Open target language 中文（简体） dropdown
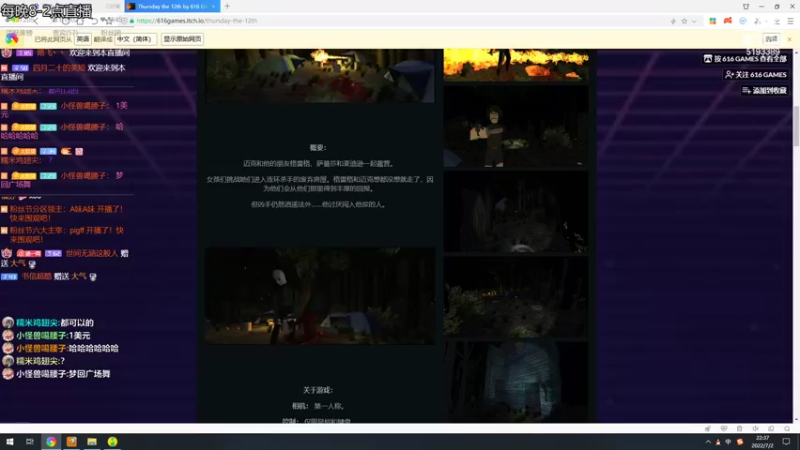 click(135, 39)
